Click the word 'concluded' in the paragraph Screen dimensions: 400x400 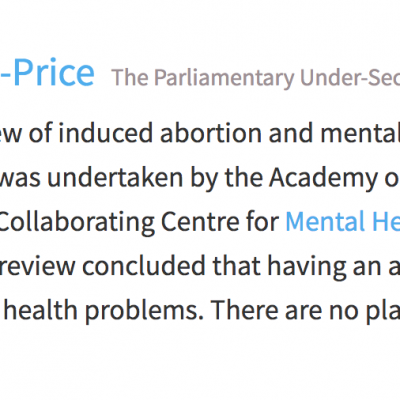[x=144, y=266]
